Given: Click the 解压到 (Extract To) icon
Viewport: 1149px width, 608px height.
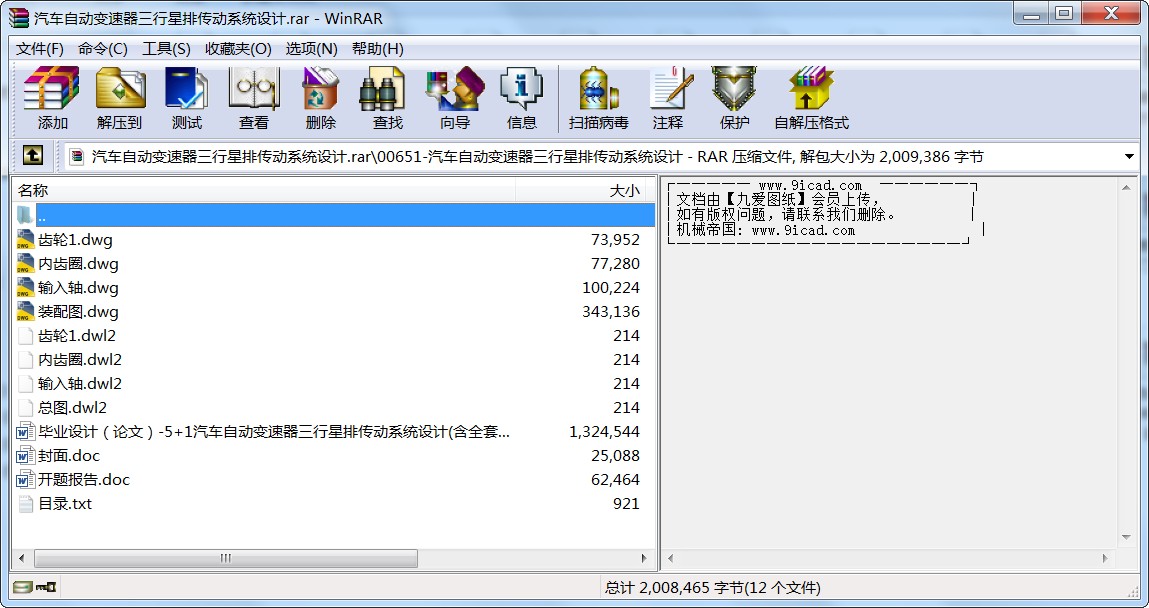Looking at the screenshot, I should (119, 98).
